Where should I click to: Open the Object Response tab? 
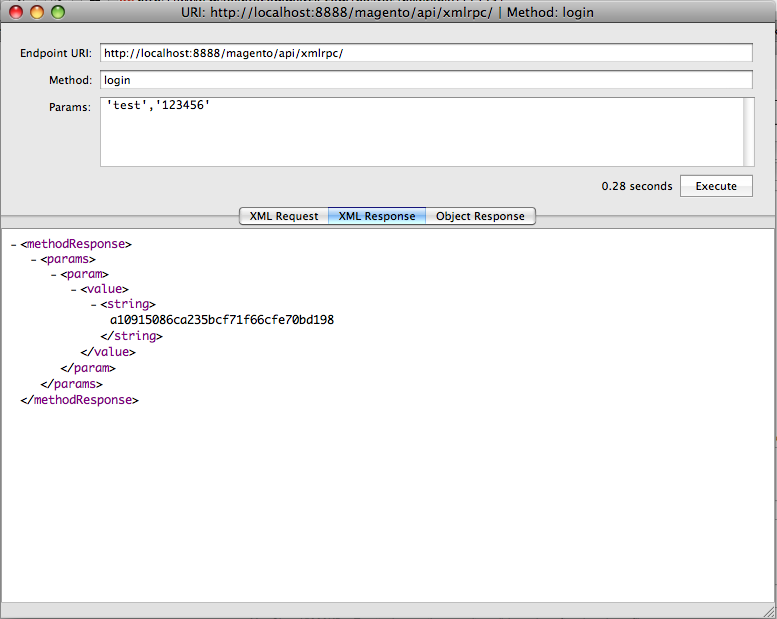pos(480,216)
